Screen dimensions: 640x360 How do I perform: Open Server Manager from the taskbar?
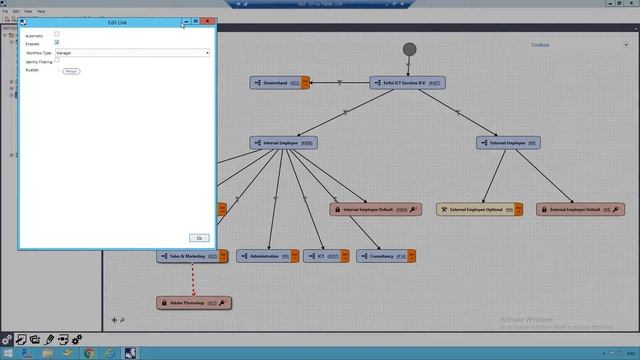pyautogui.click(x=27, y=353)
